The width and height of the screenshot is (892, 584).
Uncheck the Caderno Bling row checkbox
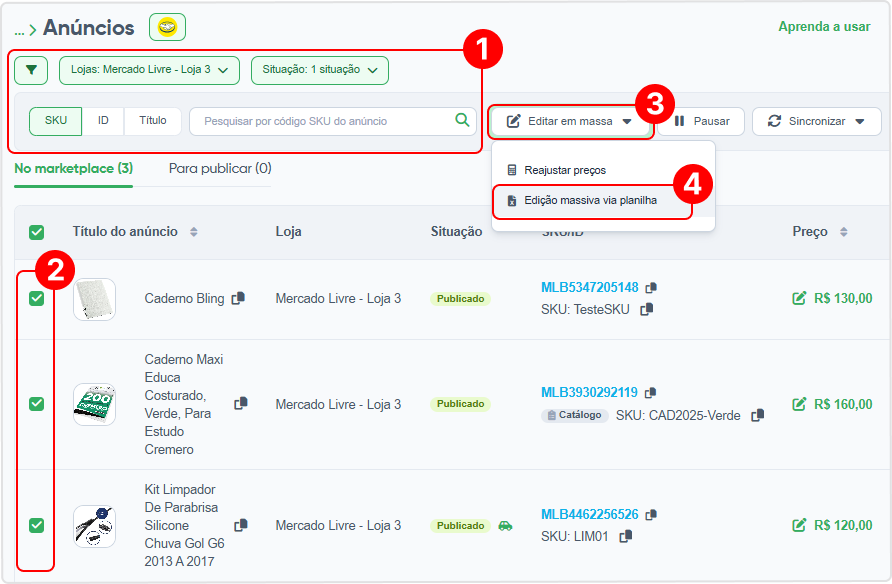pyautogui.click(x=36, y=298)
